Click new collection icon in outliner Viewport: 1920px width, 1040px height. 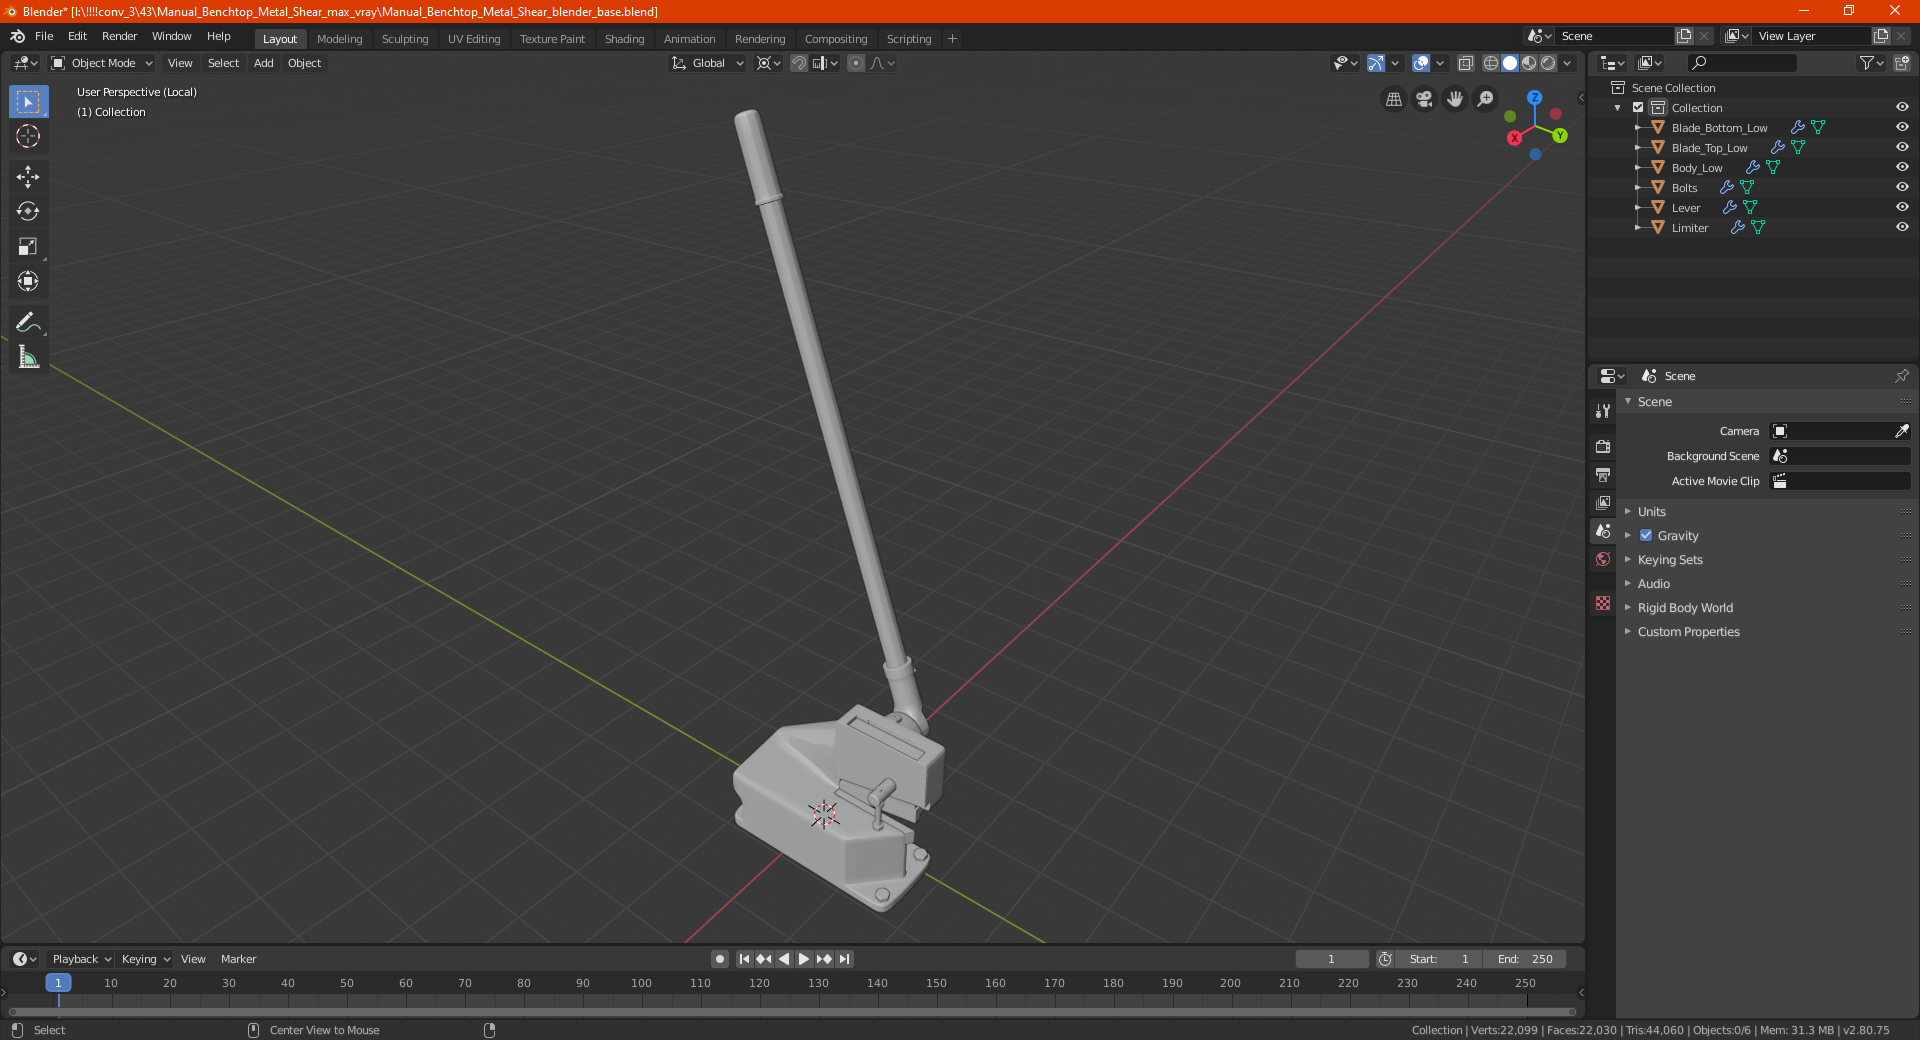1901,63
